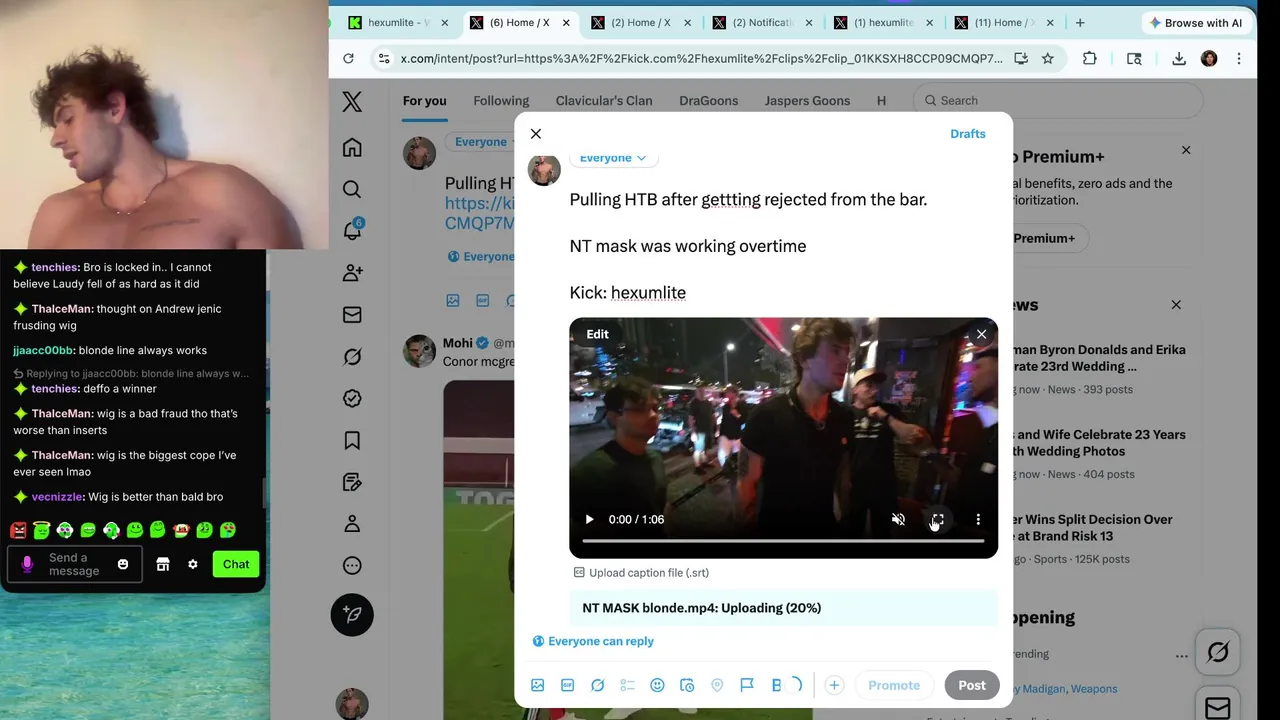The width and height of the screenshot is (1280, 720).
Task: Click the flag content-disclosure icon
Action: tap(747, 685)
